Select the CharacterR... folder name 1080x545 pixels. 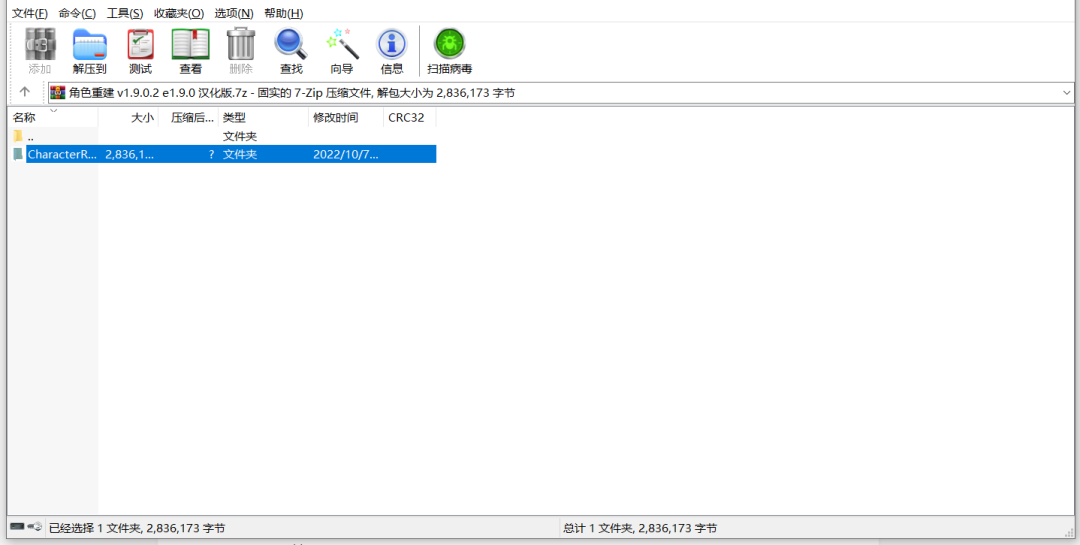[62, 154]
